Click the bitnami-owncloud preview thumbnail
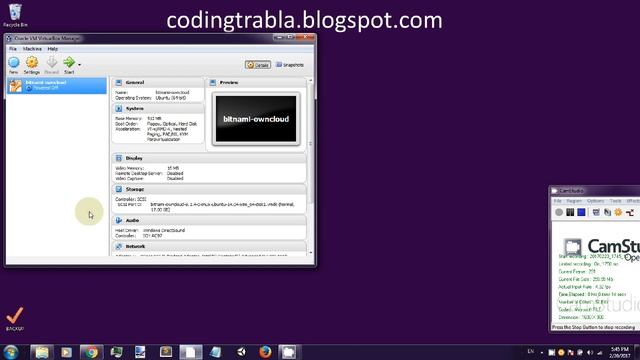Screen dimensions: 640x360 coord(256,119)
